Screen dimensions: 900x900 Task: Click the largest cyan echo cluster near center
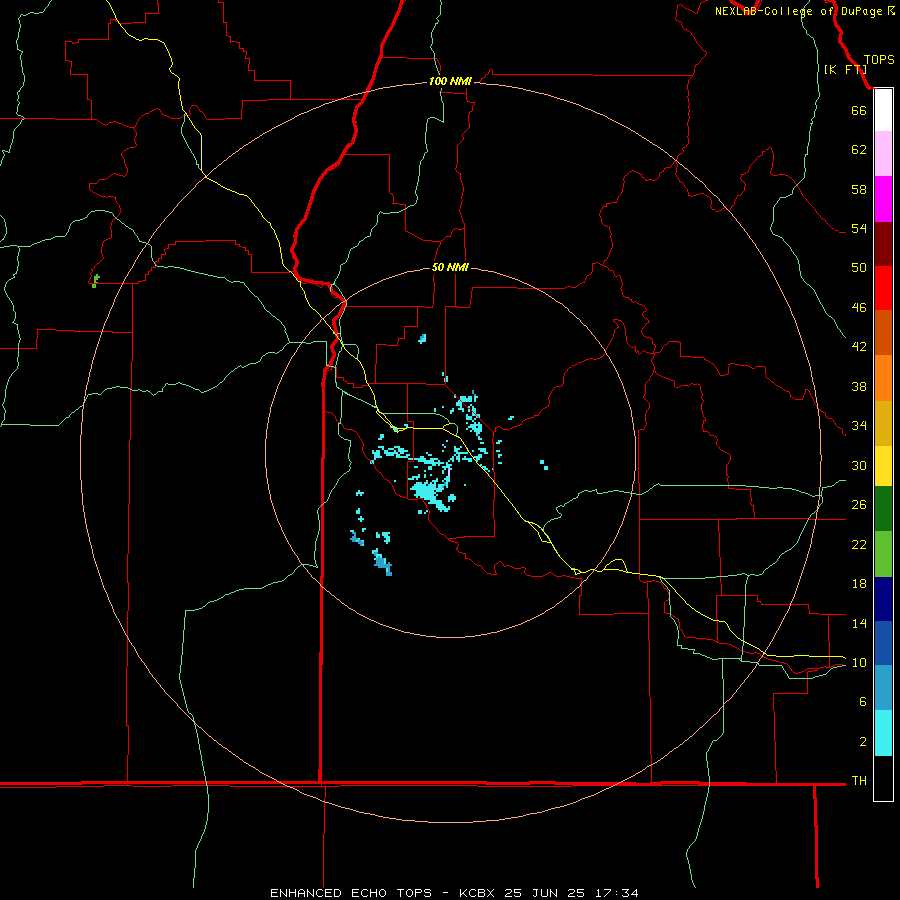[x=429, y=492]
